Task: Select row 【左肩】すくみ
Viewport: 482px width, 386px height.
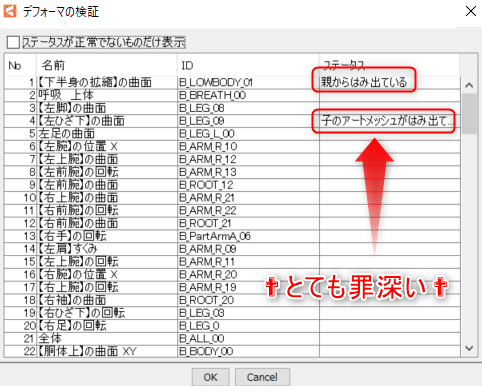Action: [232, 249]
